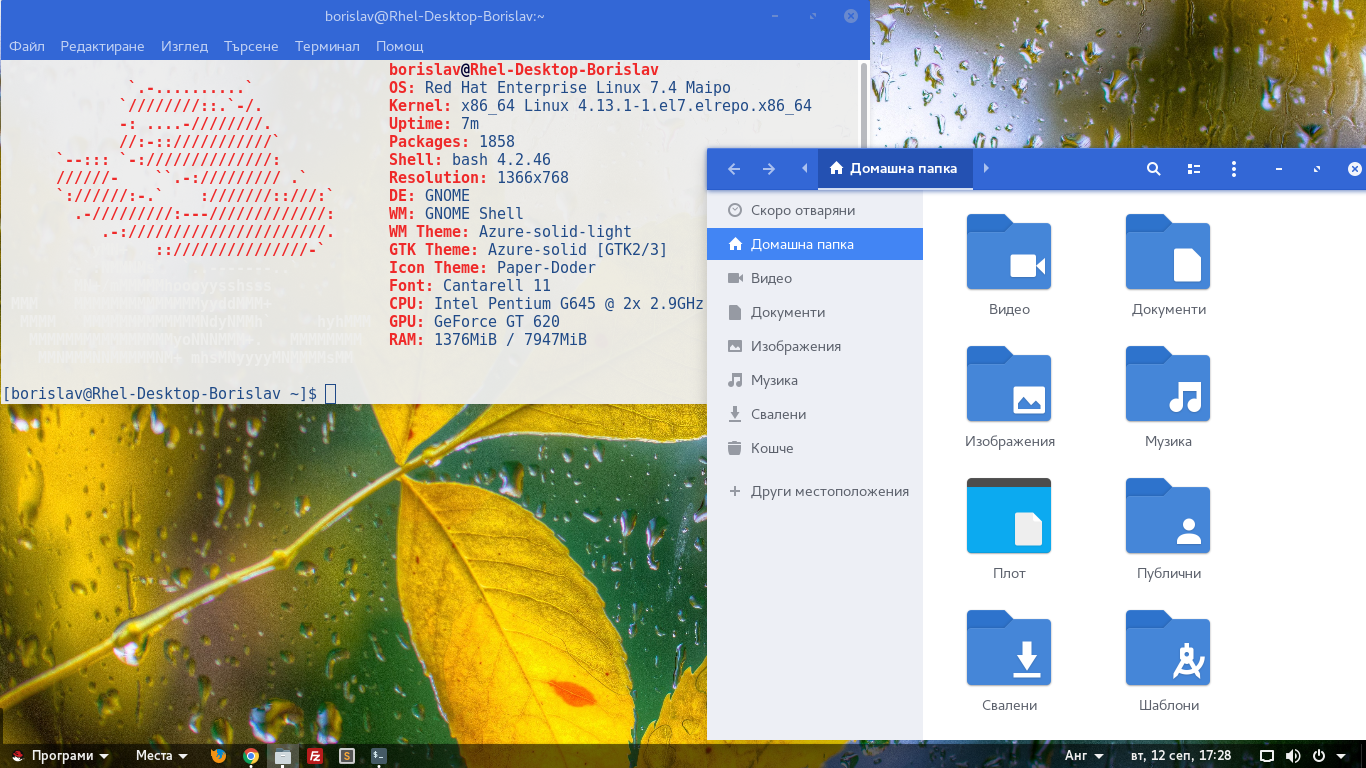Viewport: 1366px width, 768px height.
Task: Open Sublime Text from the taskbar
Action: point(346,756)
